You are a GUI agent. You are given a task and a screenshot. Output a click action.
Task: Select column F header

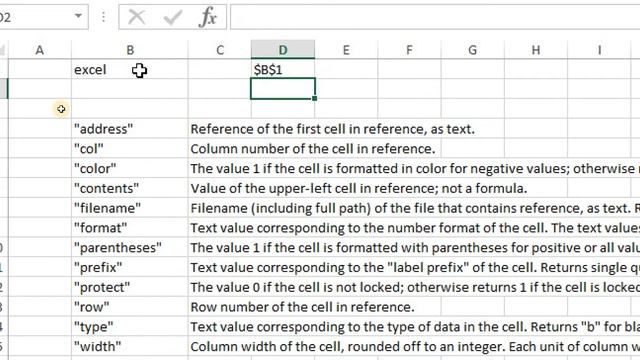pos(409,50)
